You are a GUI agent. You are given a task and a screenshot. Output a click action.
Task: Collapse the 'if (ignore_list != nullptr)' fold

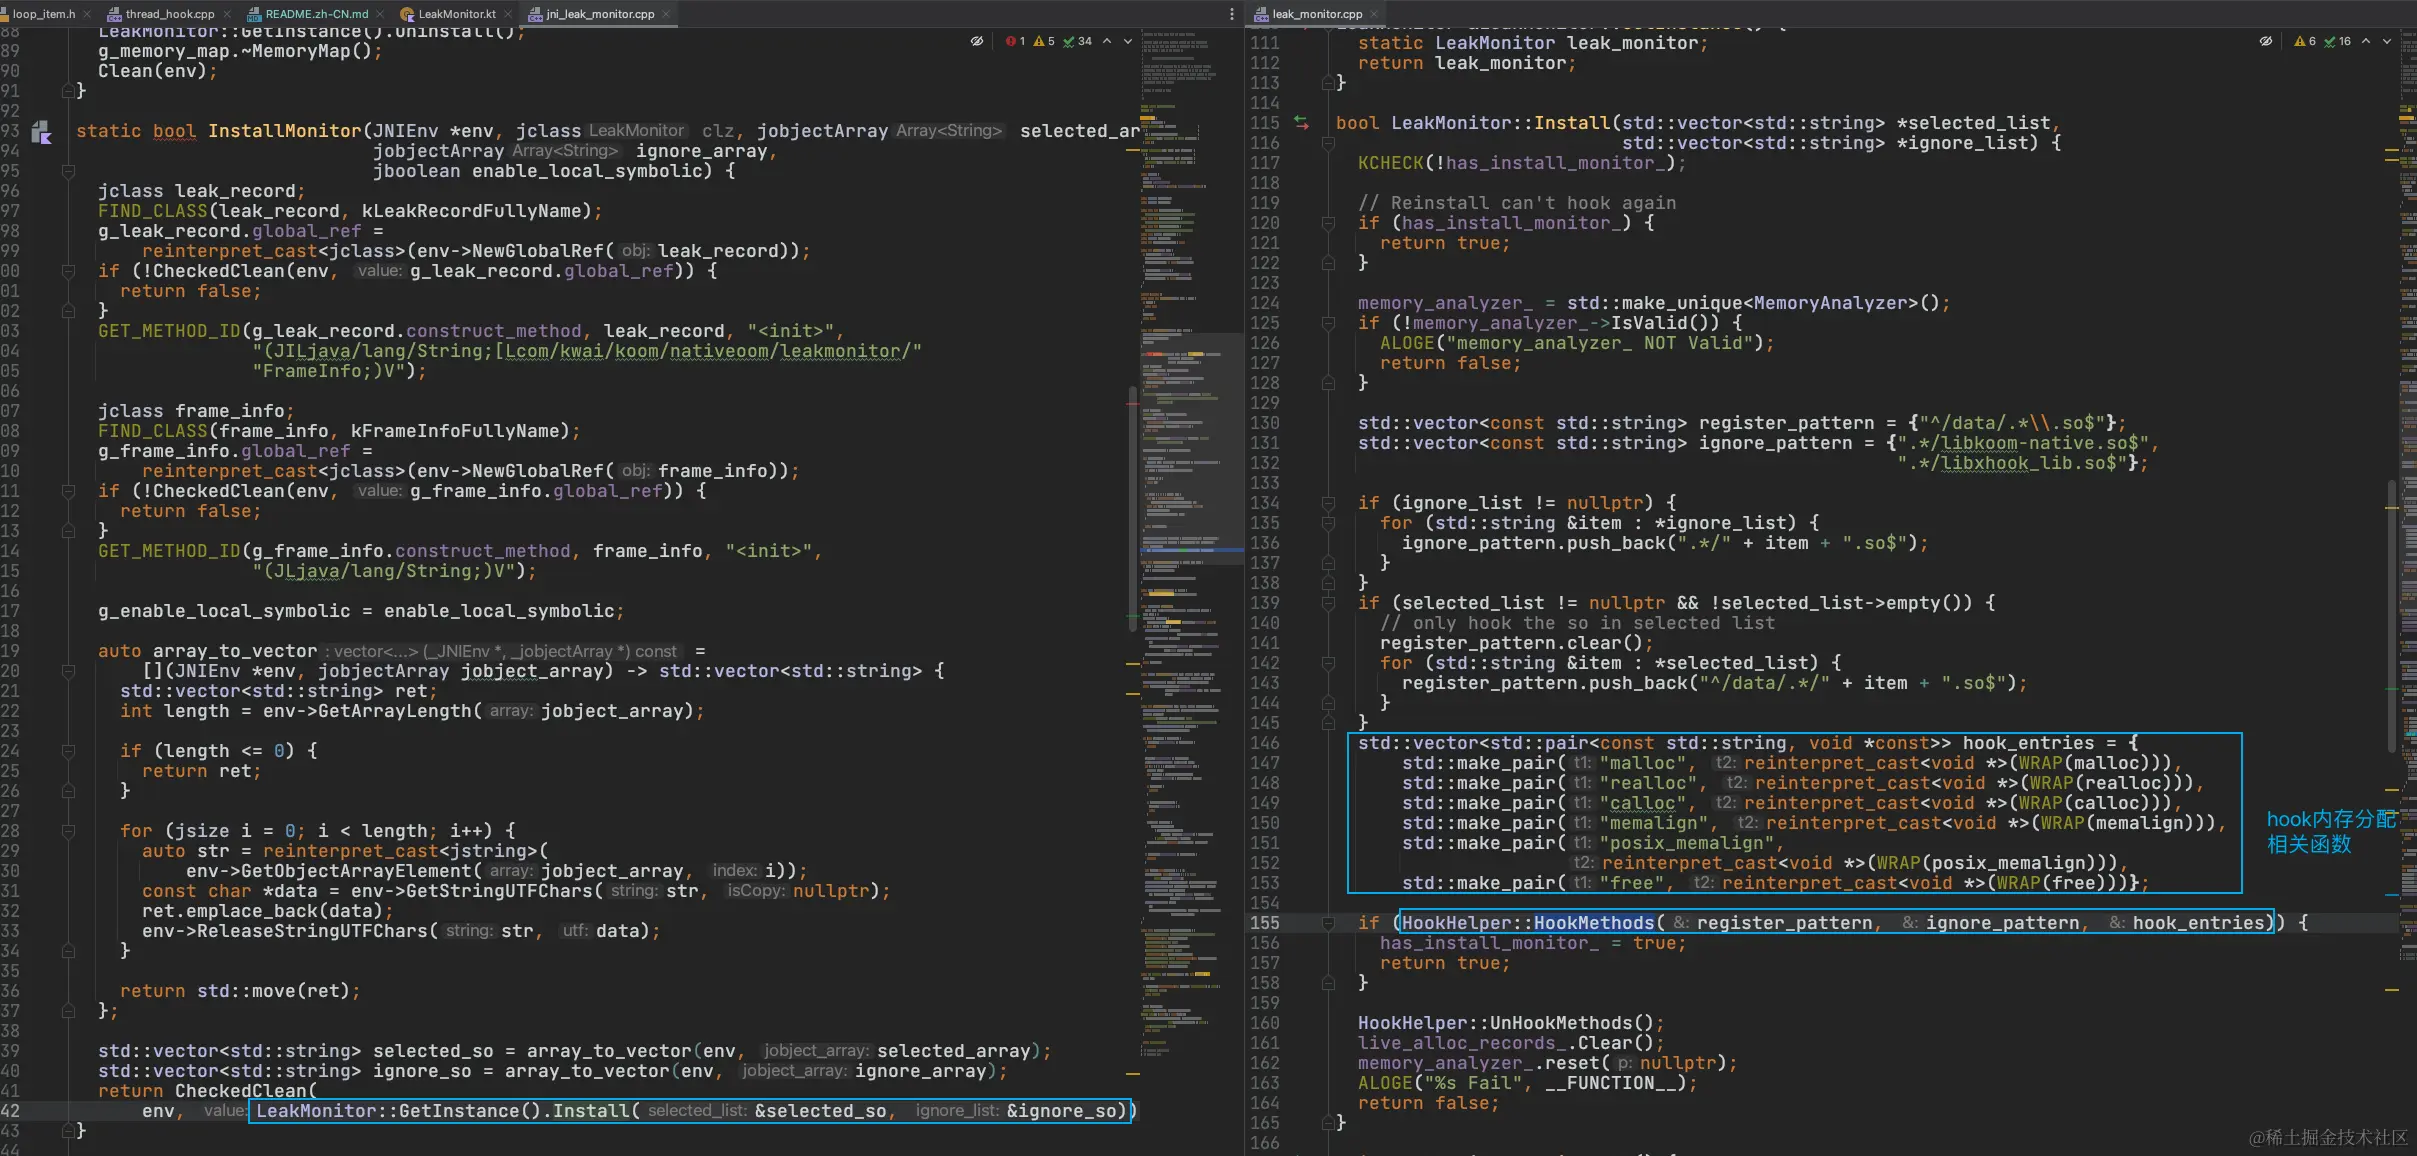click(x=1328, y=503)
